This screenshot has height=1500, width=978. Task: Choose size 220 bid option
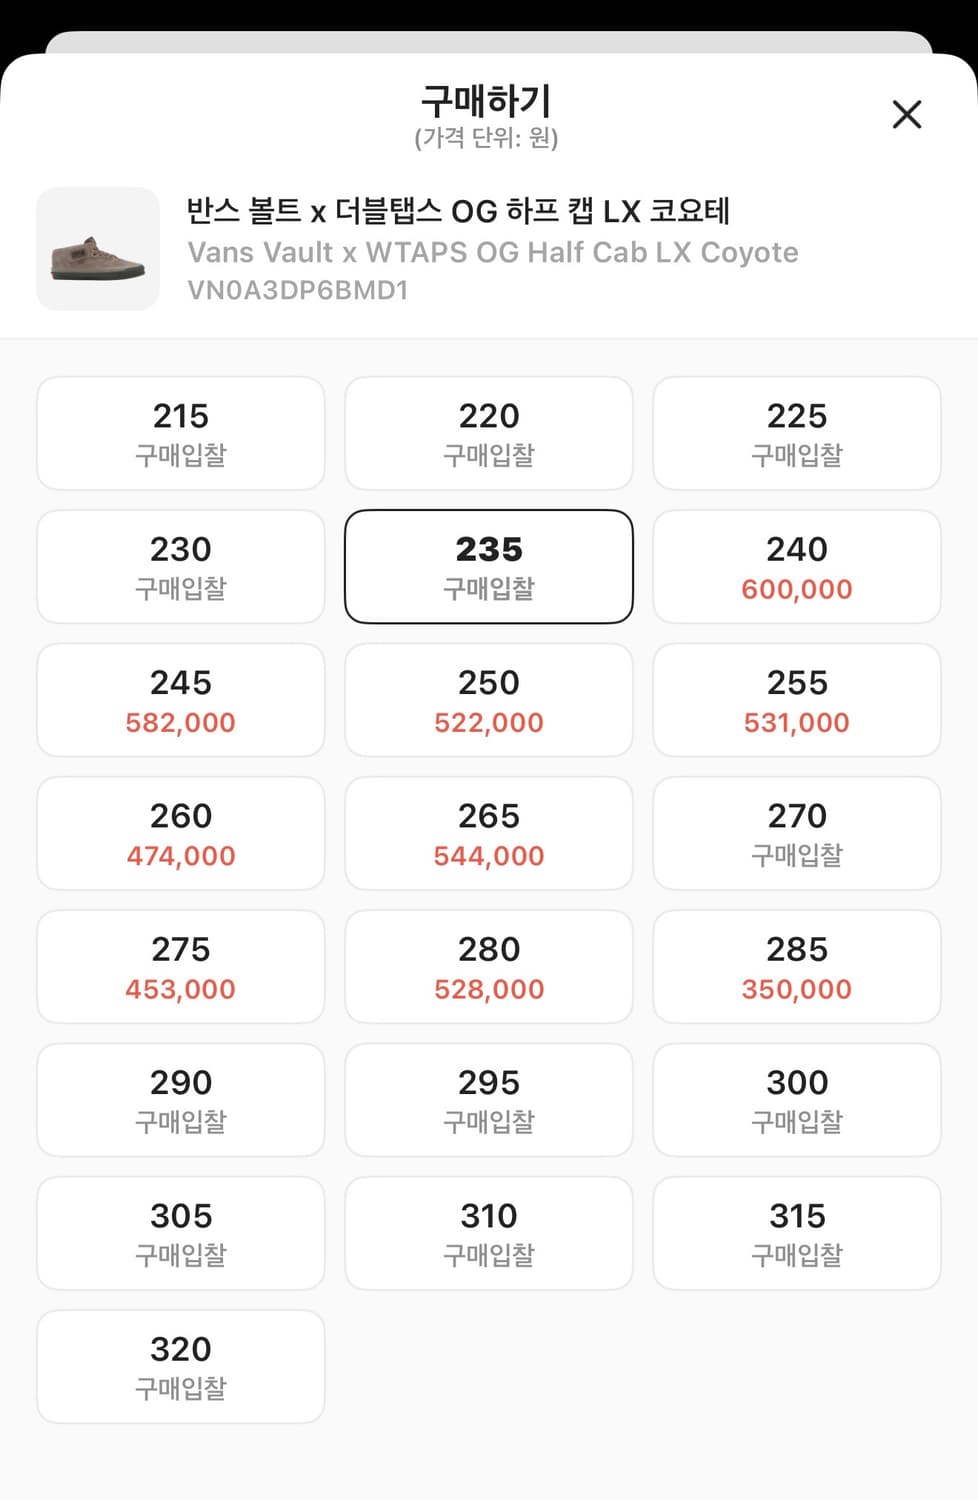pos(489,434)
